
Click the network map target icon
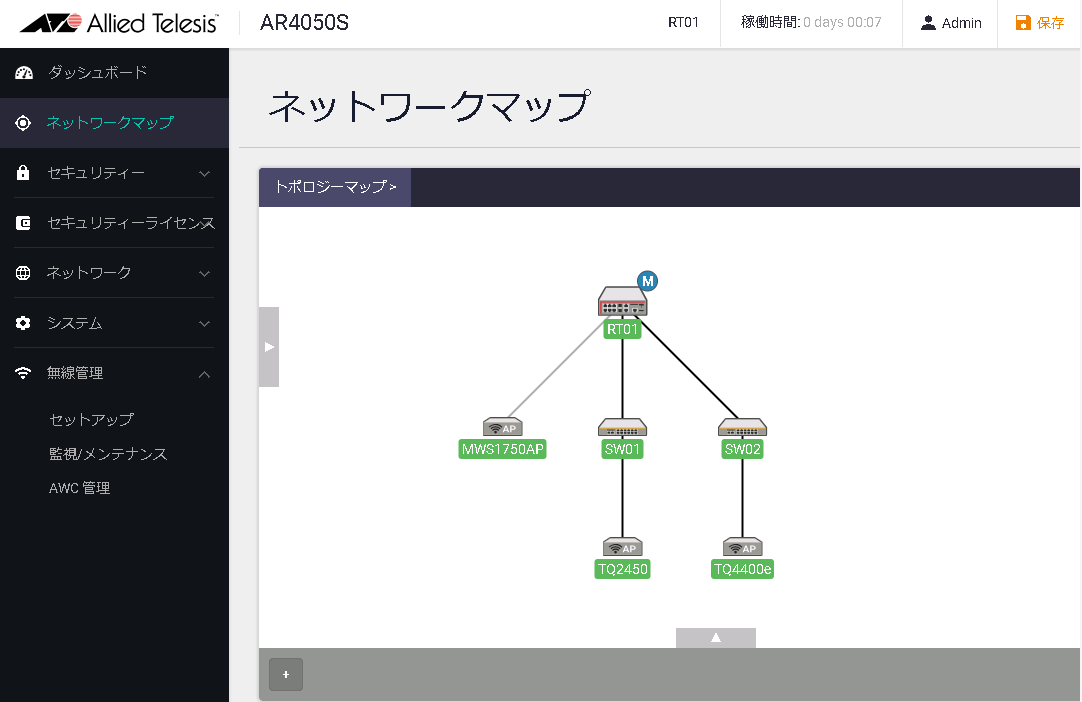click(x=23, y=123)
